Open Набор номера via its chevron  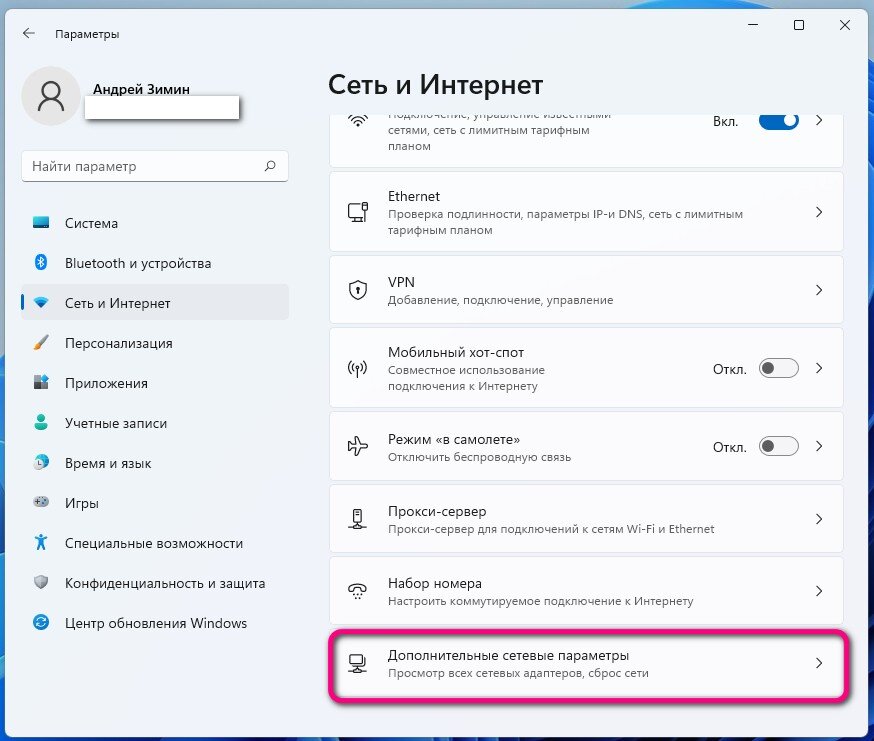(x=819, y=591)
